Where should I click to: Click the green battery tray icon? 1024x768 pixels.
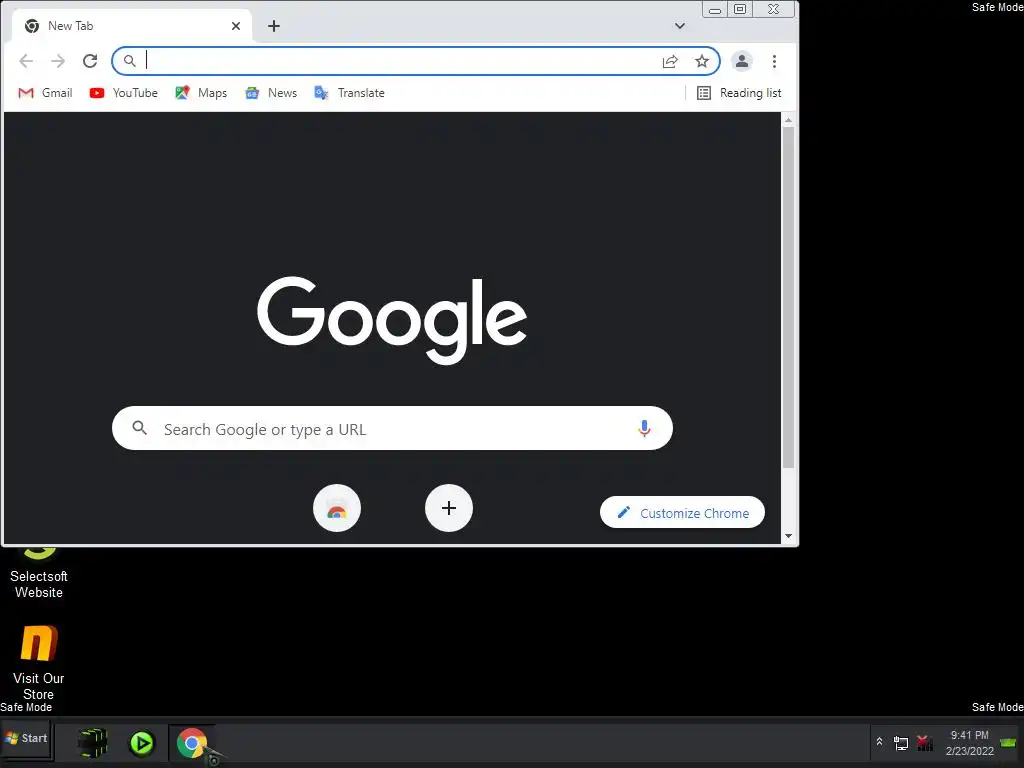[x=1008, y=743]
